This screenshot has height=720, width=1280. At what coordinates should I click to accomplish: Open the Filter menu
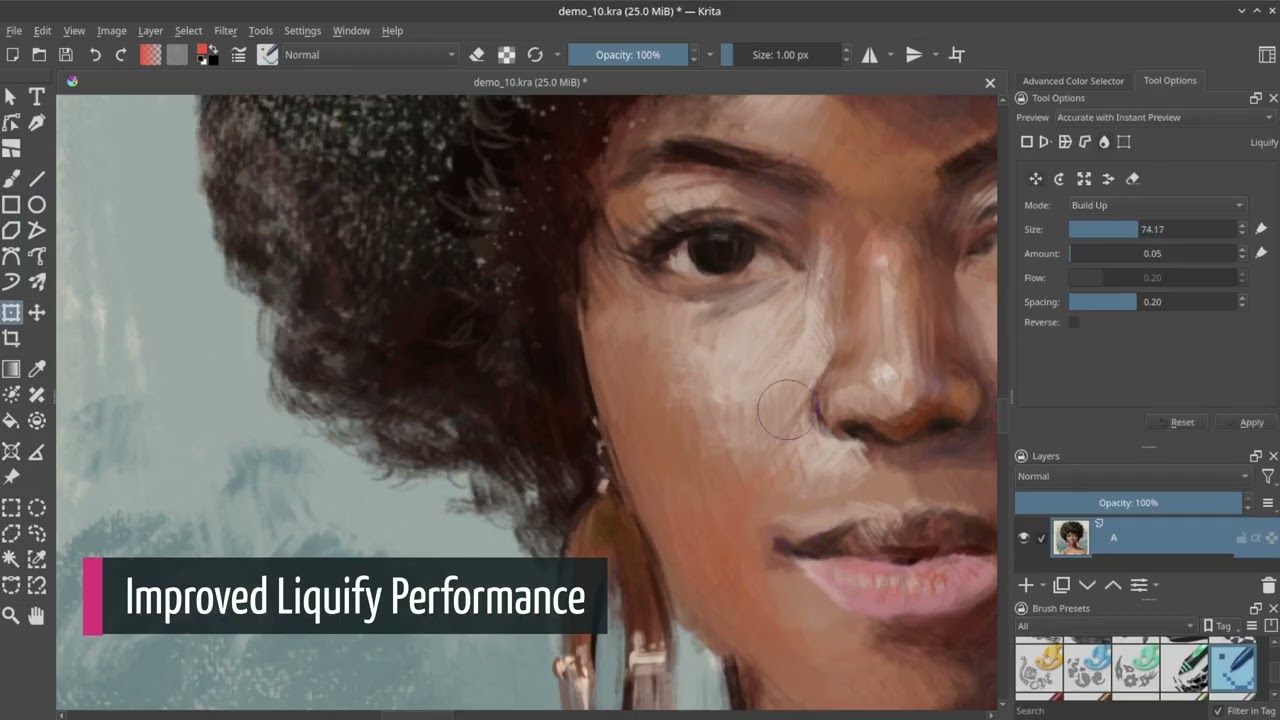click(x=225, y=31)
